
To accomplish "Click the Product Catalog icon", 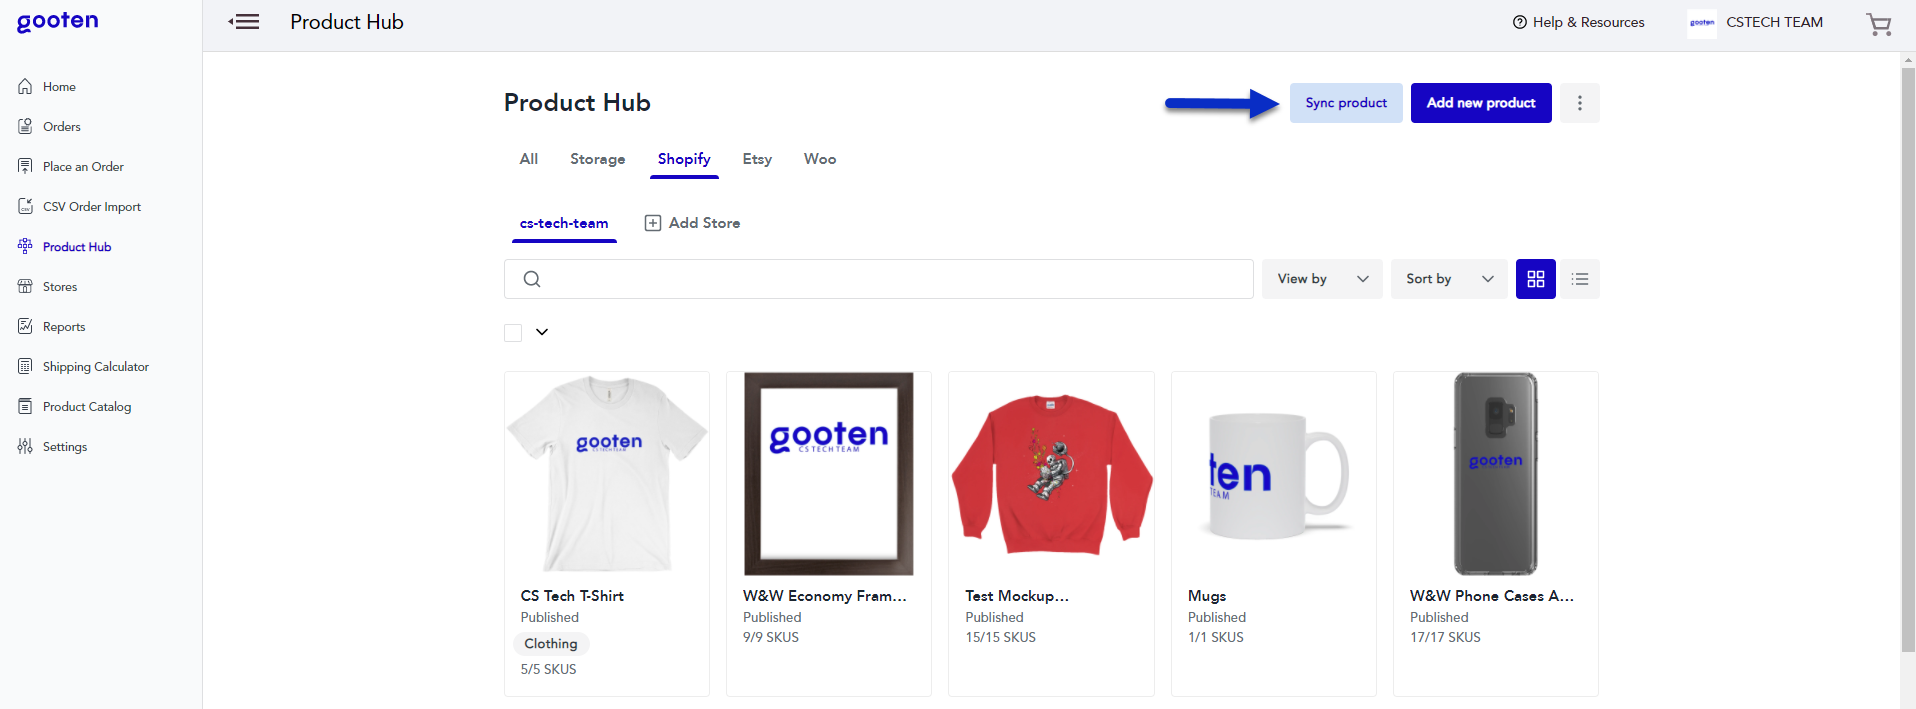I will (25, 406).
